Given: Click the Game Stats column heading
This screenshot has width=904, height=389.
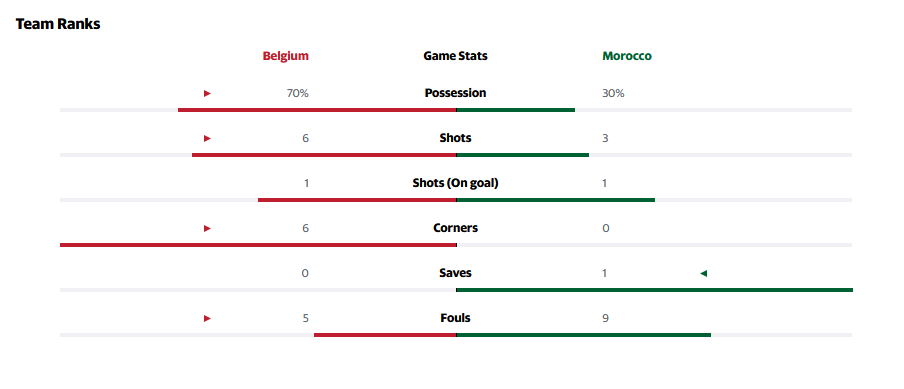Looking at the screenshot, I should [455, 56].
